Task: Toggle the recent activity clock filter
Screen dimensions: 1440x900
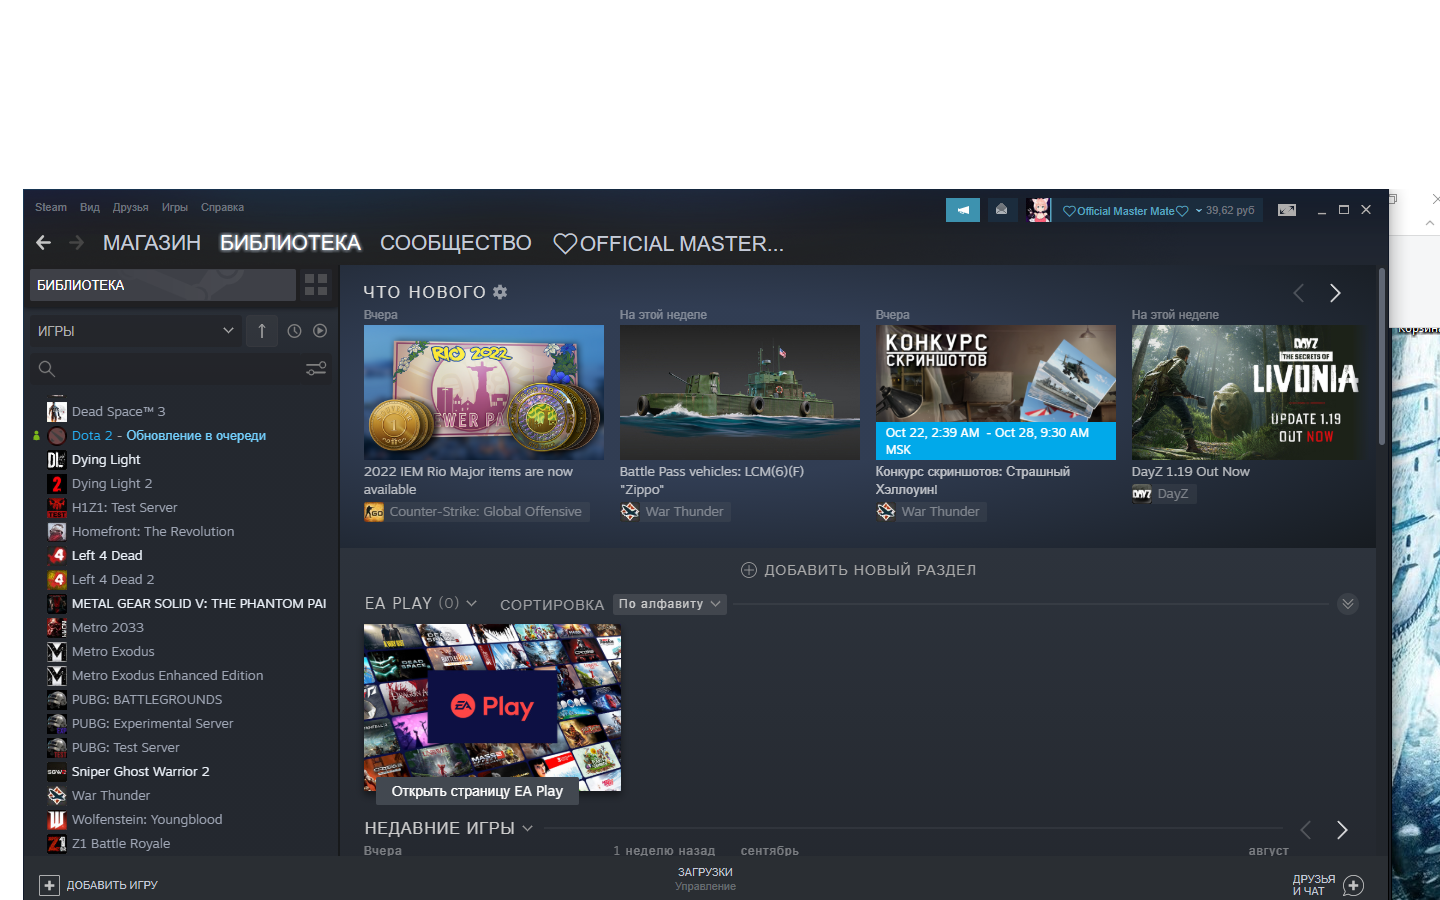Action: click(294, 331)
